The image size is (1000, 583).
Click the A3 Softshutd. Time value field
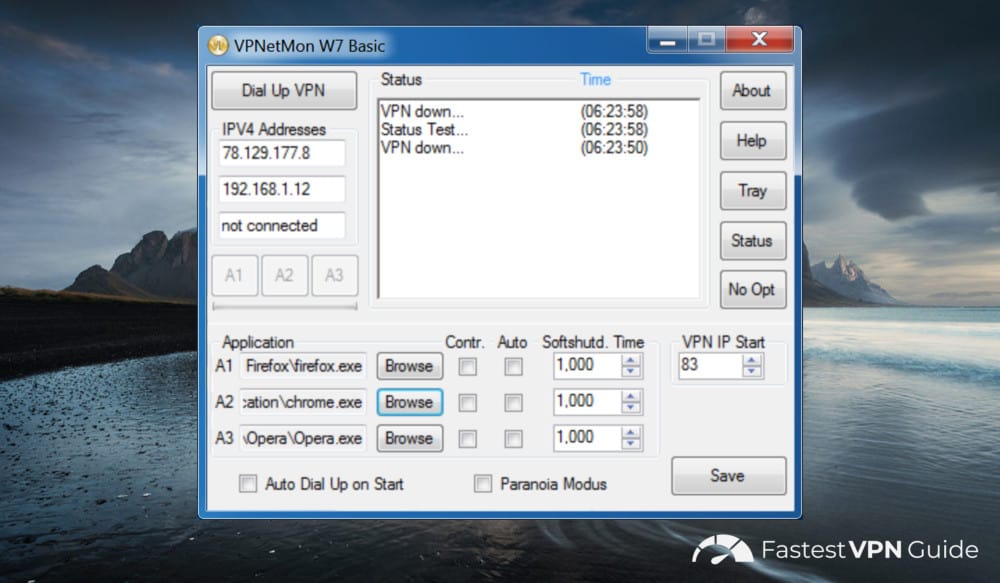pyautogui.click(x=587, y=438)
